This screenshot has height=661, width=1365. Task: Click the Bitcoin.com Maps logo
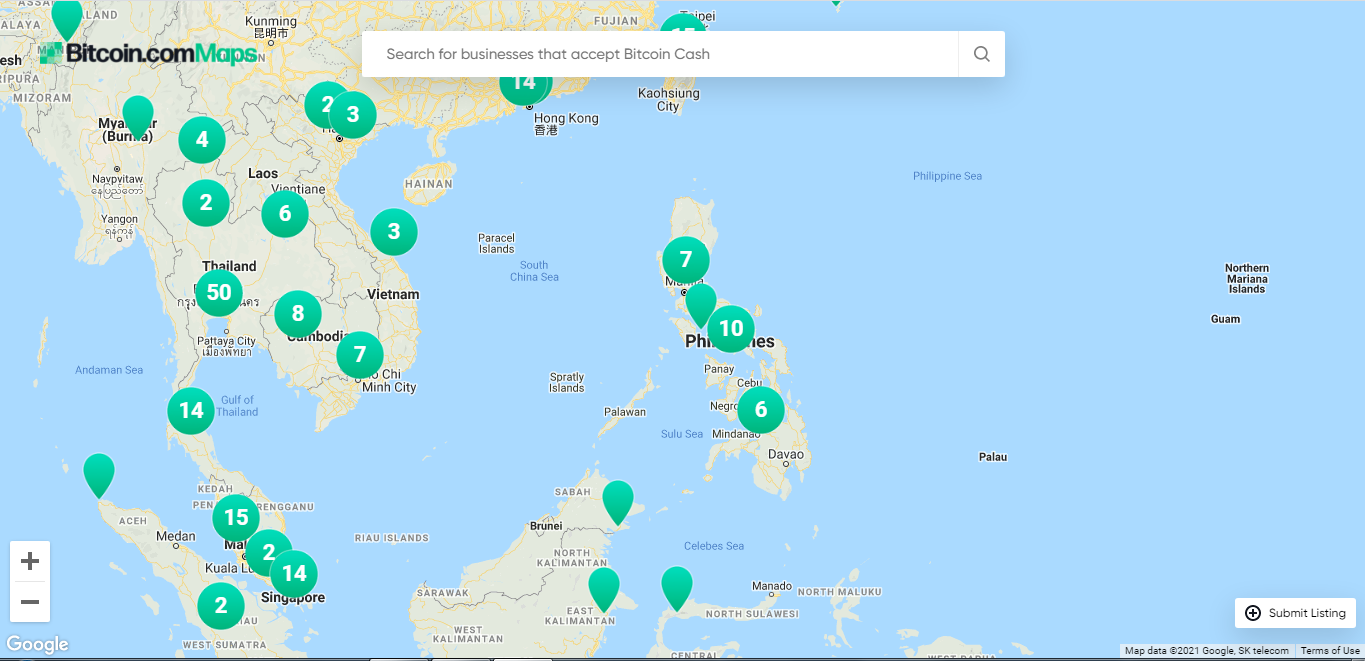pyautogui.click(x=148, y=53)
